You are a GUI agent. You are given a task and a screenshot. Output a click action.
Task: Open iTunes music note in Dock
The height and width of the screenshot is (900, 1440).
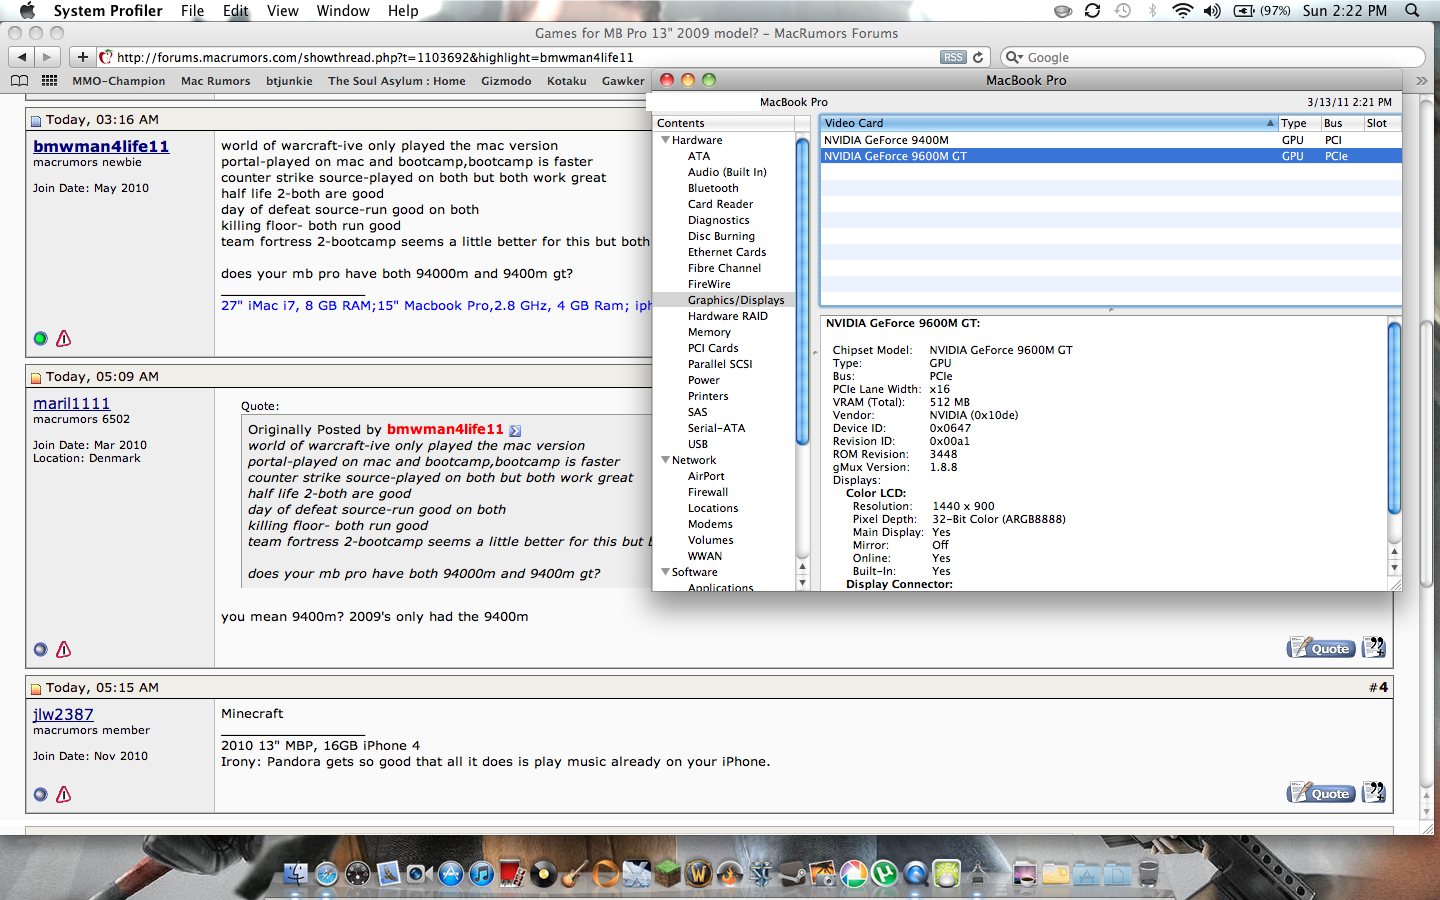[x=482, y=874]
